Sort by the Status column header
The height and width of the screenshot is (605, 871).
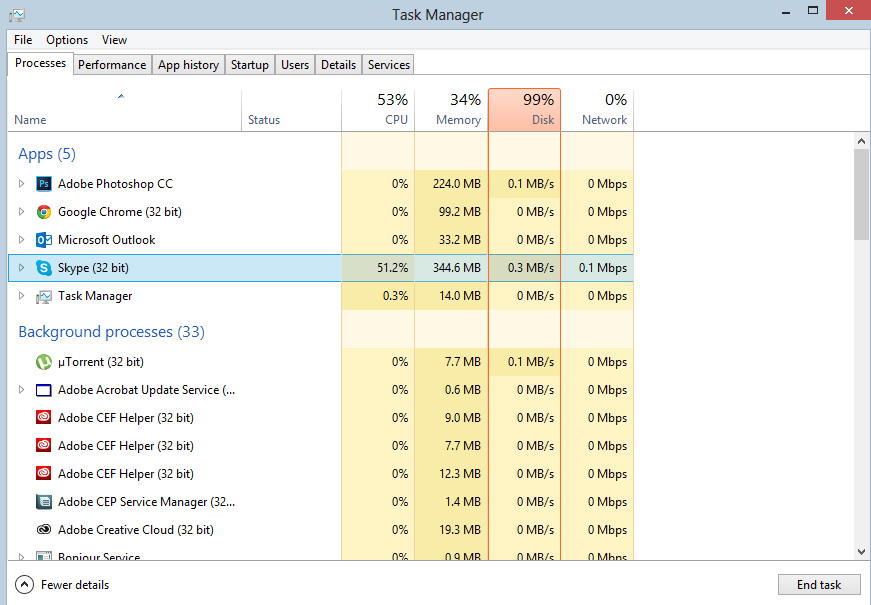click(292, 111)
